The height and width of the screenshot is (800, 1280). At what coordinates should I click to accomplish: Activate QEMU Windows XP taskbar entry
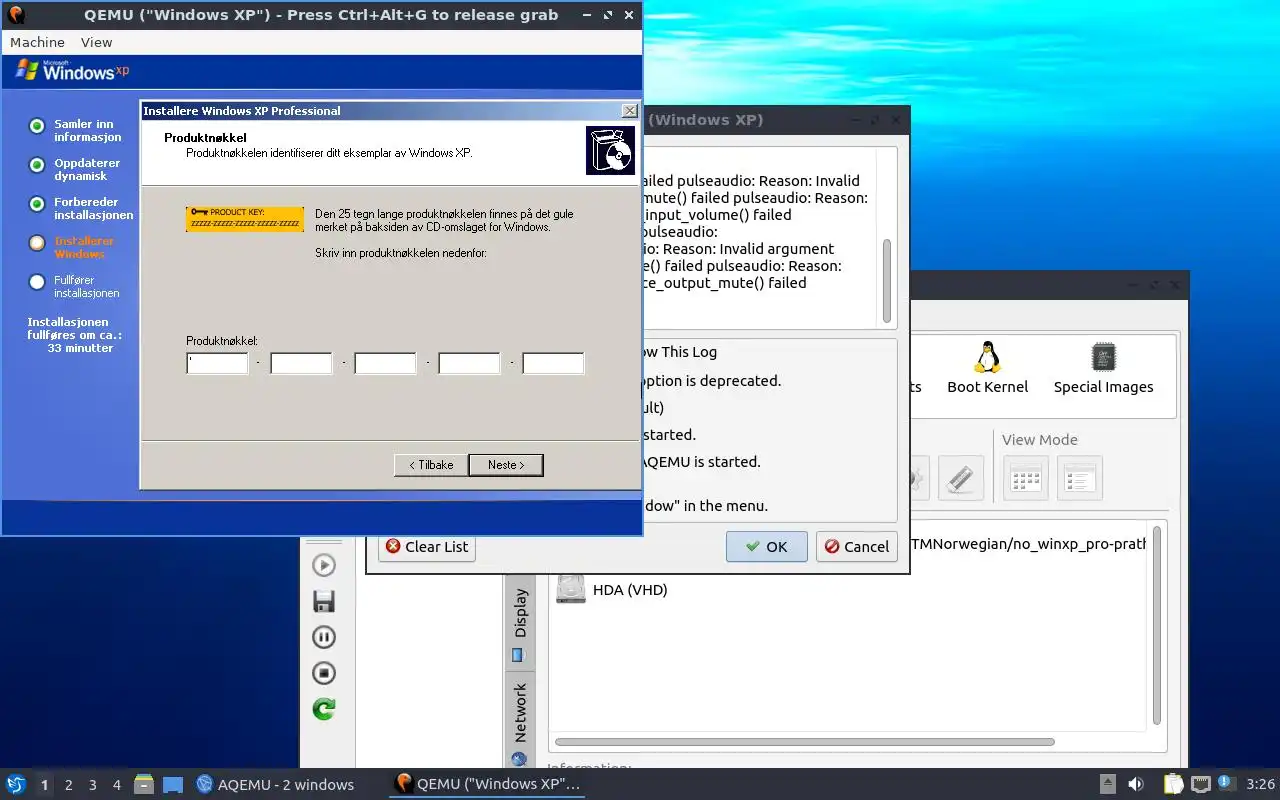488,784
